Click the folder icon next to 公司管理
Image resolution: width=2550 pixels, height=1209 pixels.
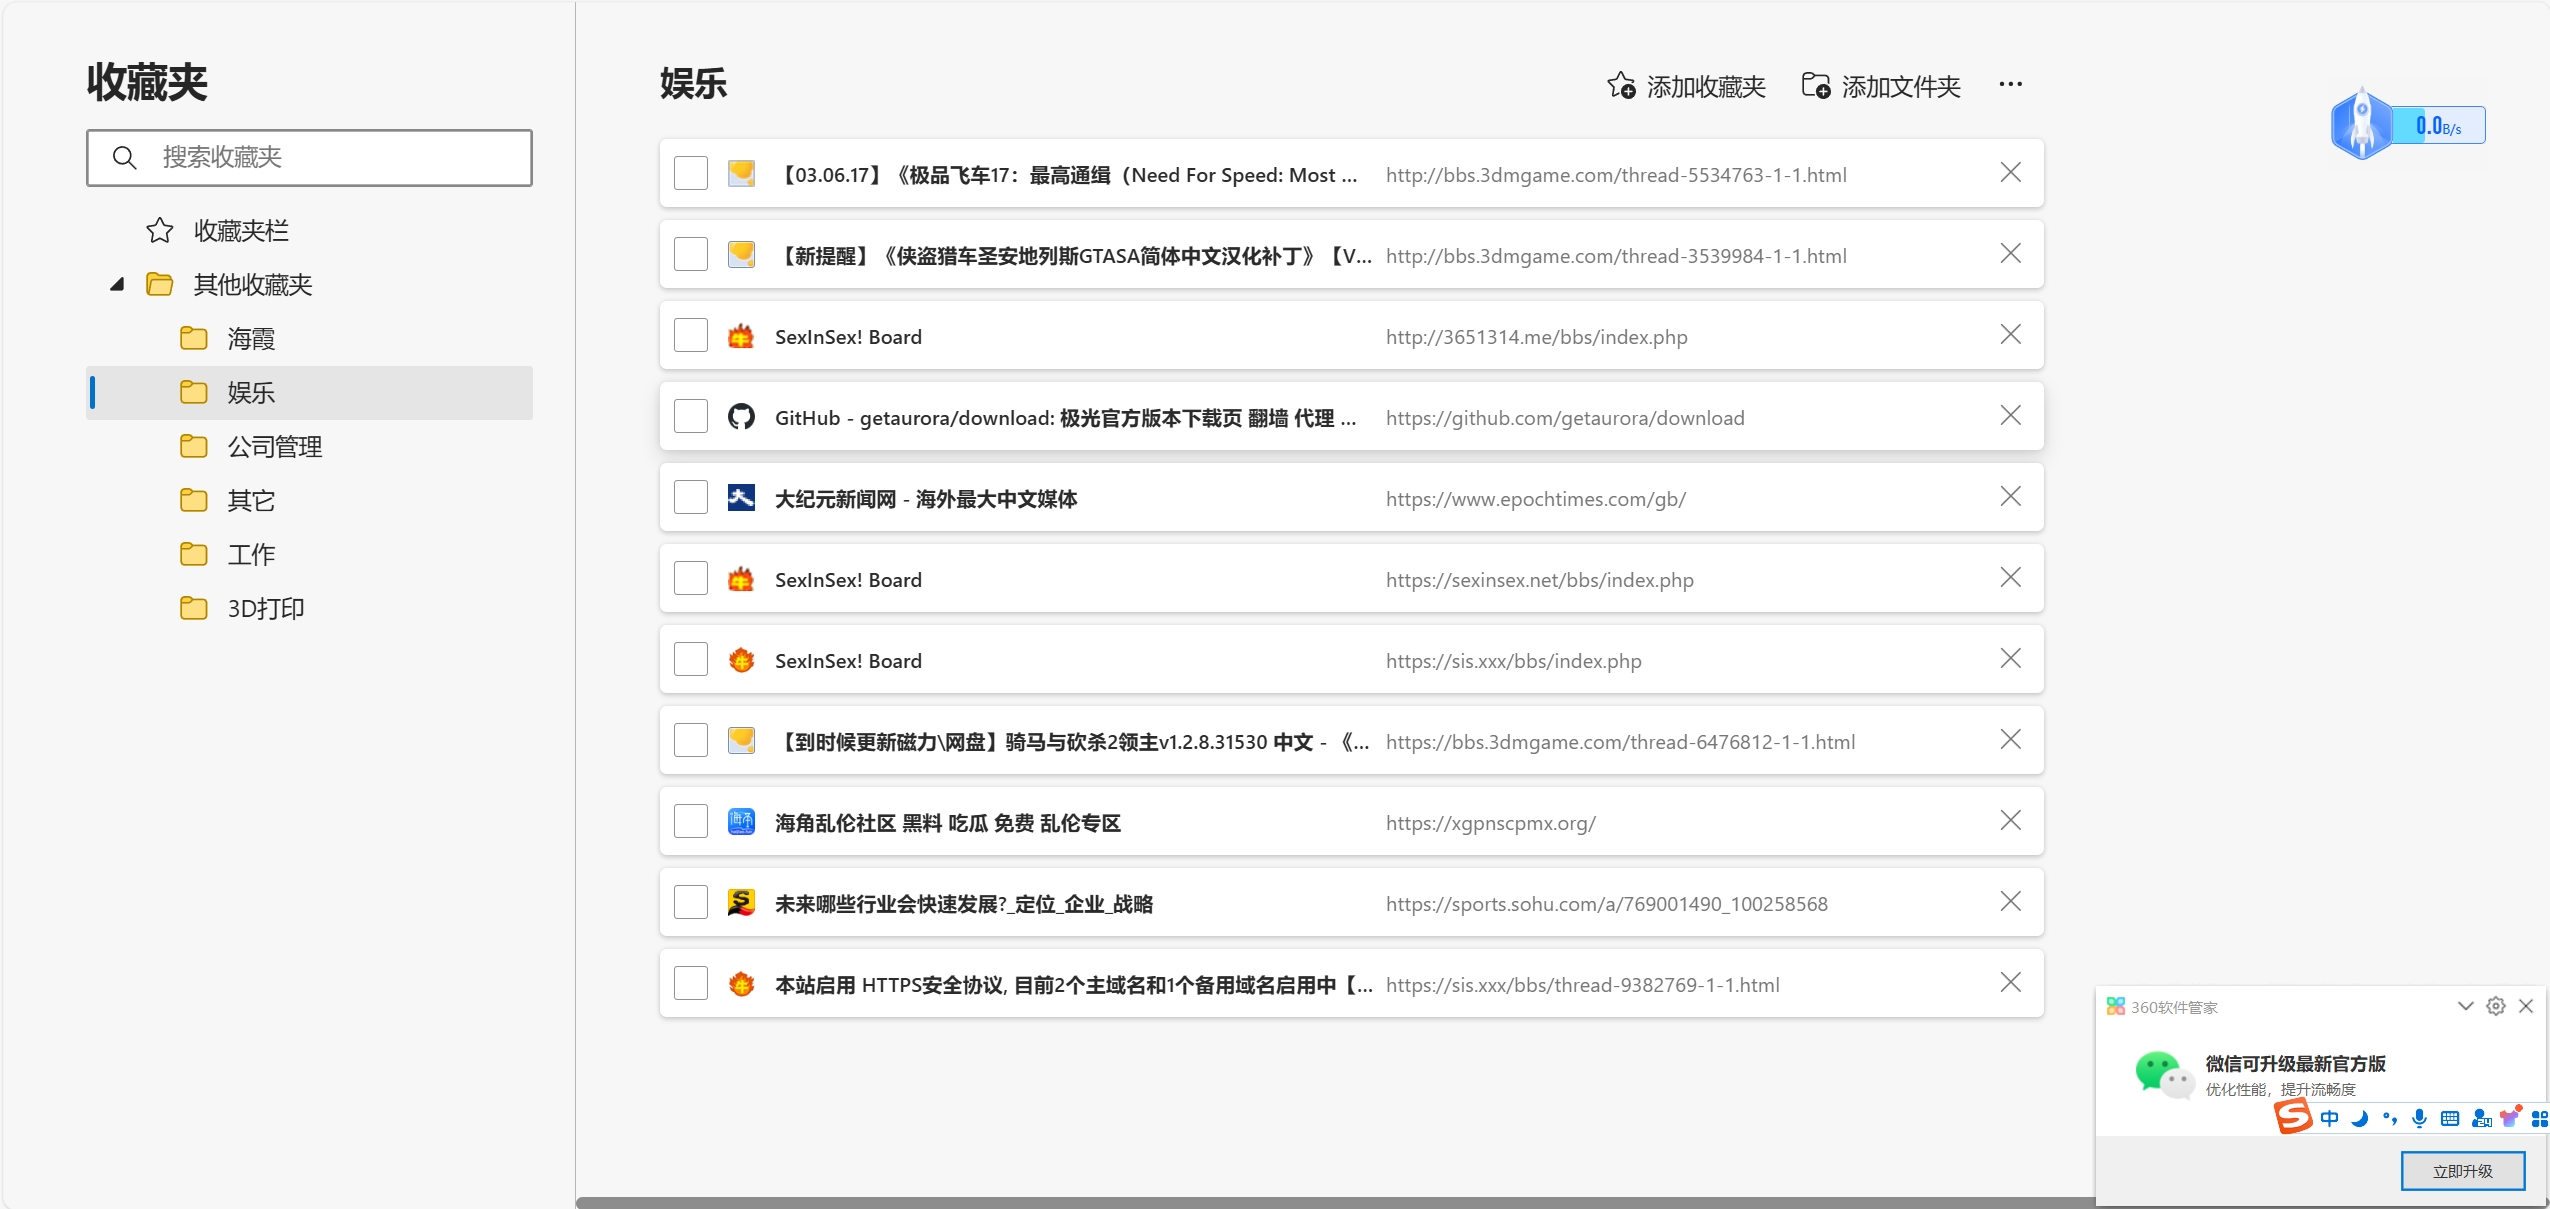193,447
